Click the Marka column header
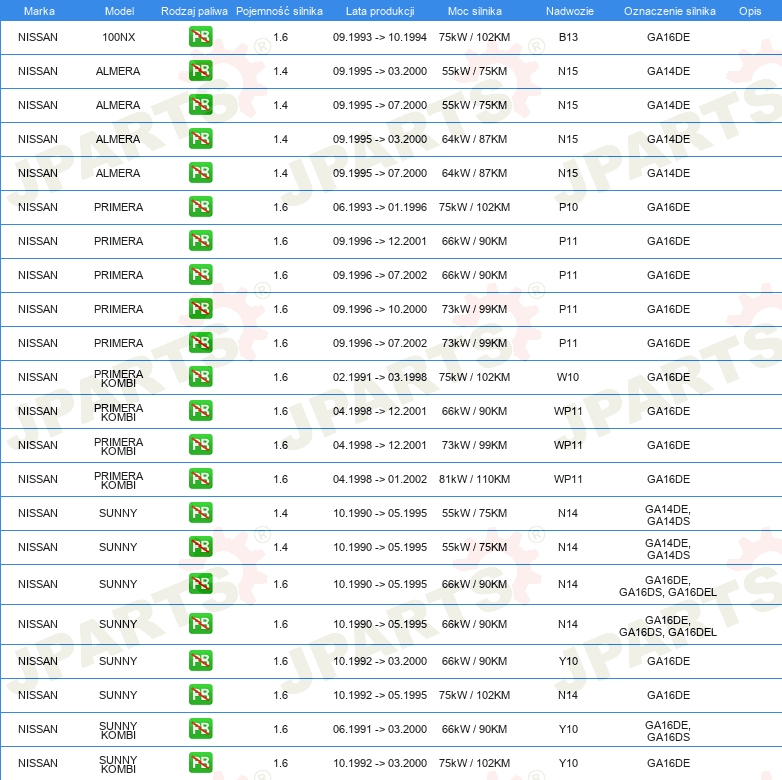The height and width of the screenshot is (780, 782). point(39,11)
